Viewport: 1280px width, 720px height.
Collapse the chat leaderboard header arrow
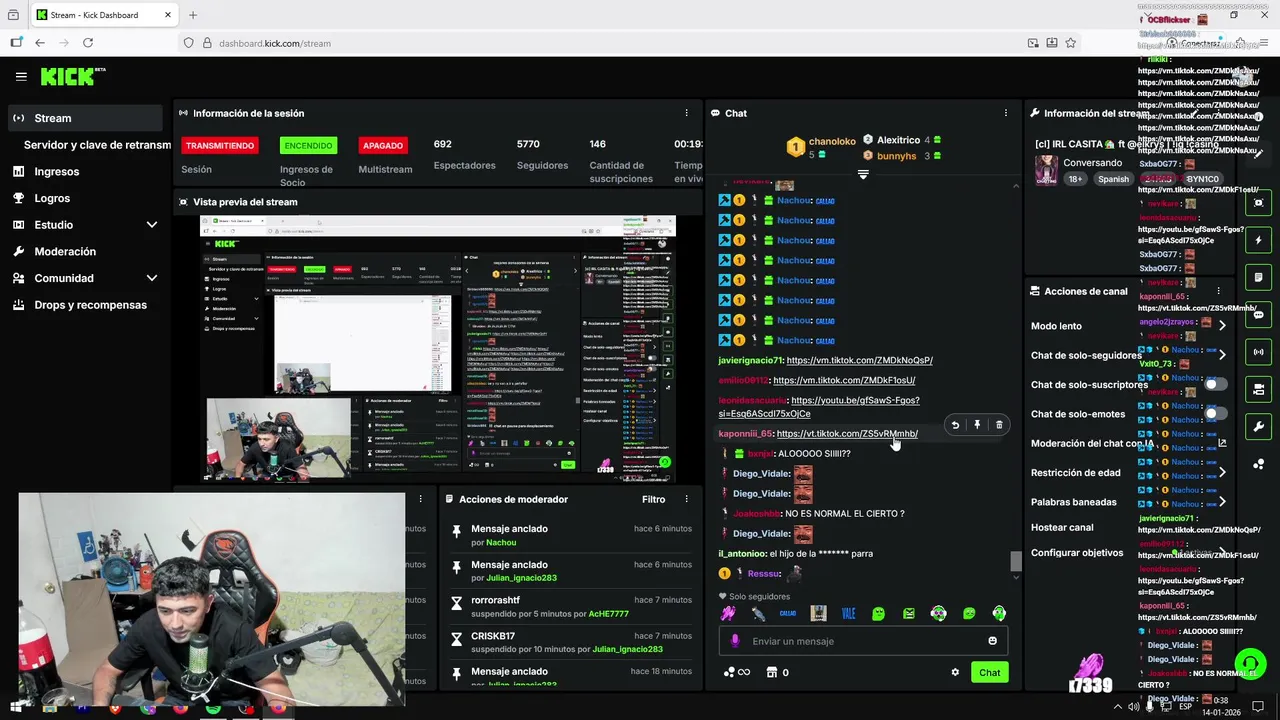[x=863, y=174]
